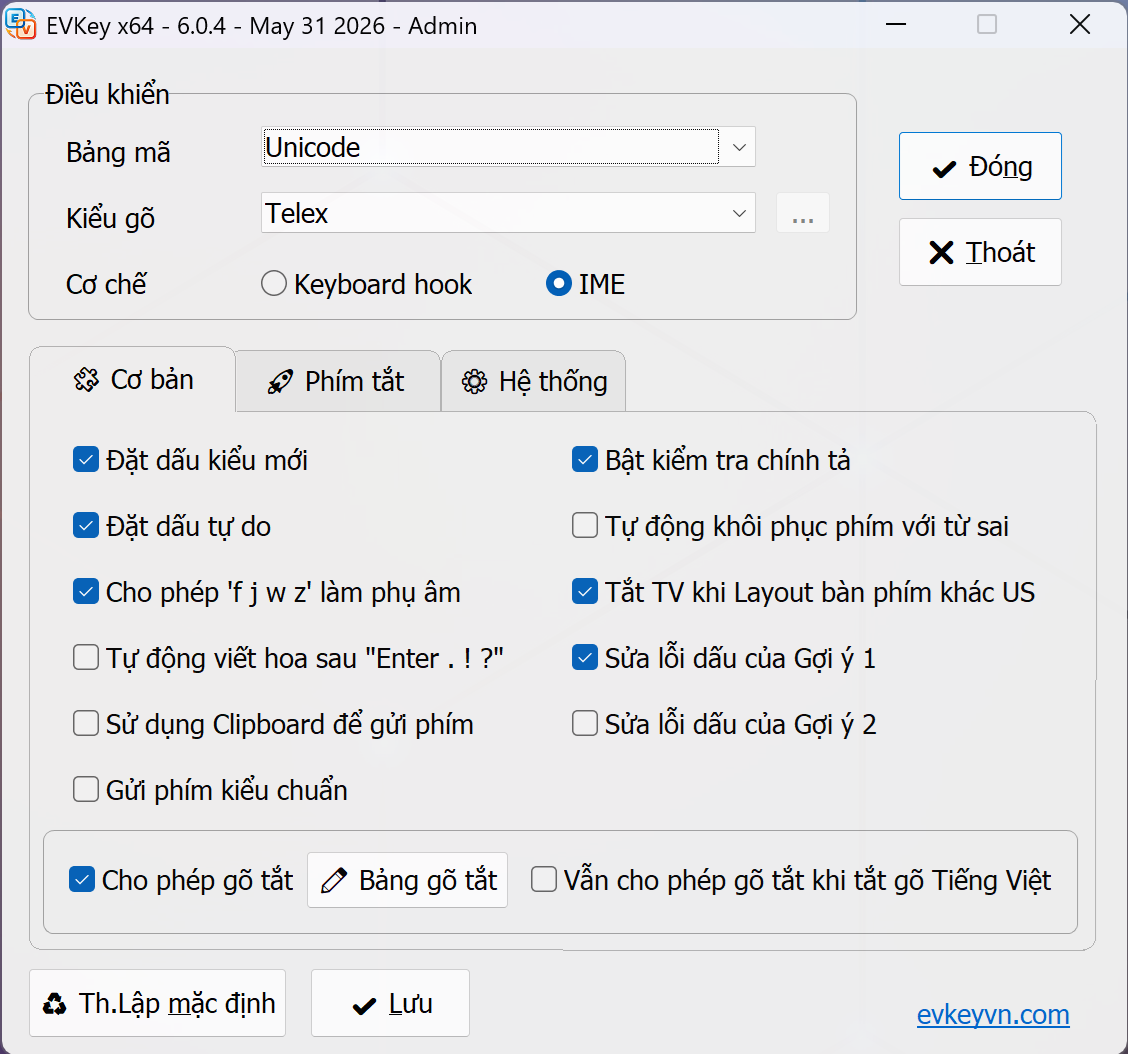Click the Thoát button

click(x=980, y=253)
